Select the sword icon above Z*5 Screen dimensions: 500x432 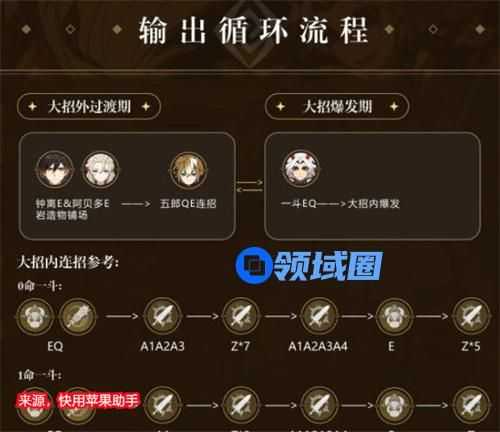[x=471, y=316]
